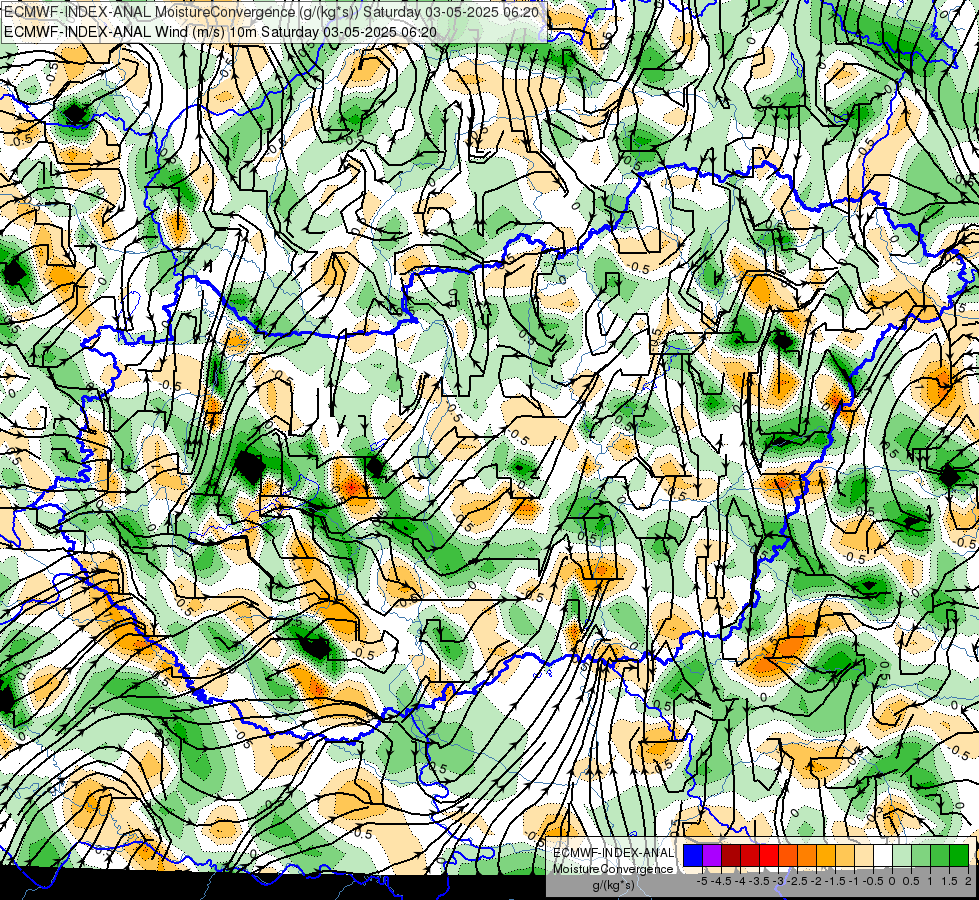979x900 pixels.
Task: Pick the light green swatch between 0.5 and 1
Action: pyautogui.click(x=921, y=856)
